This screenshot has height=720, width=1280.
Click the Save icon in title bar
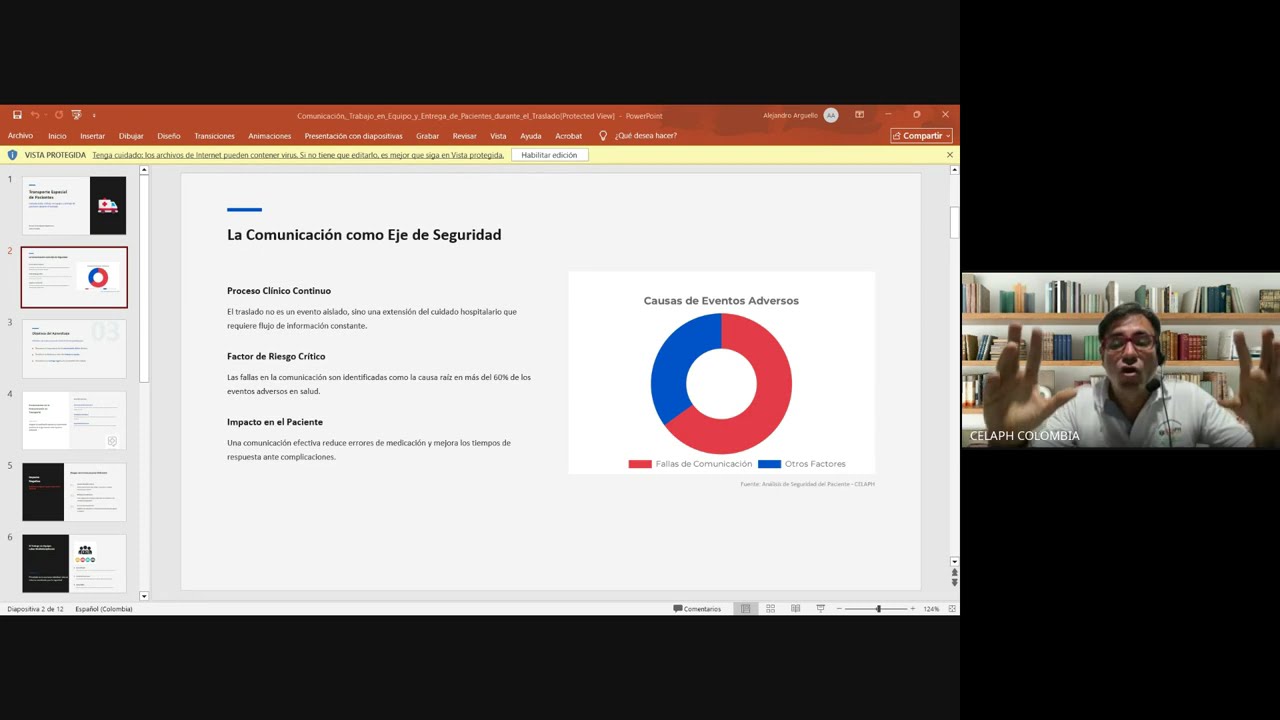[x=17, y=115]
